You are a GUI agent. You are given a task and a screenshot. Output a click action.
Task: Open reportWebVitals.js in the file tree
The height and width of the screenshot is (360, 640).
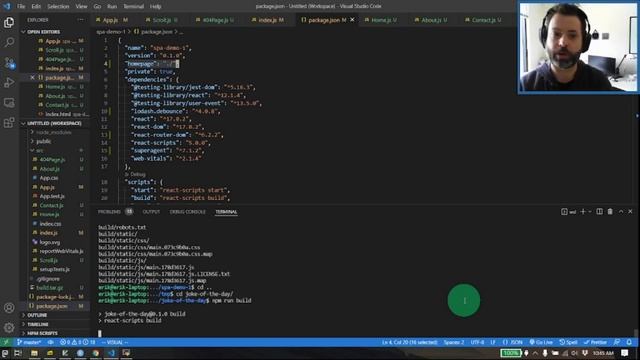(61, 251)
